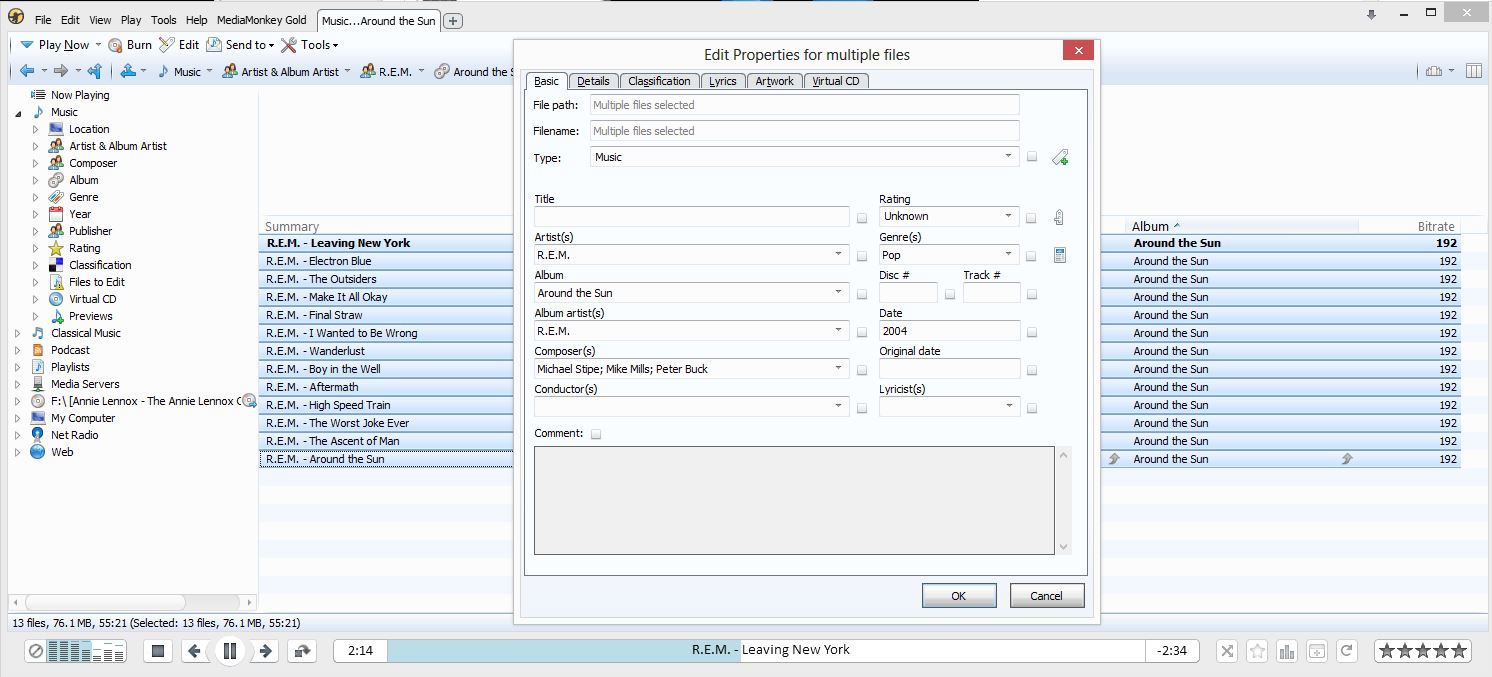Navigate back with the blue arrow
Screen dimensions: 1492x677
coord(27,71)
